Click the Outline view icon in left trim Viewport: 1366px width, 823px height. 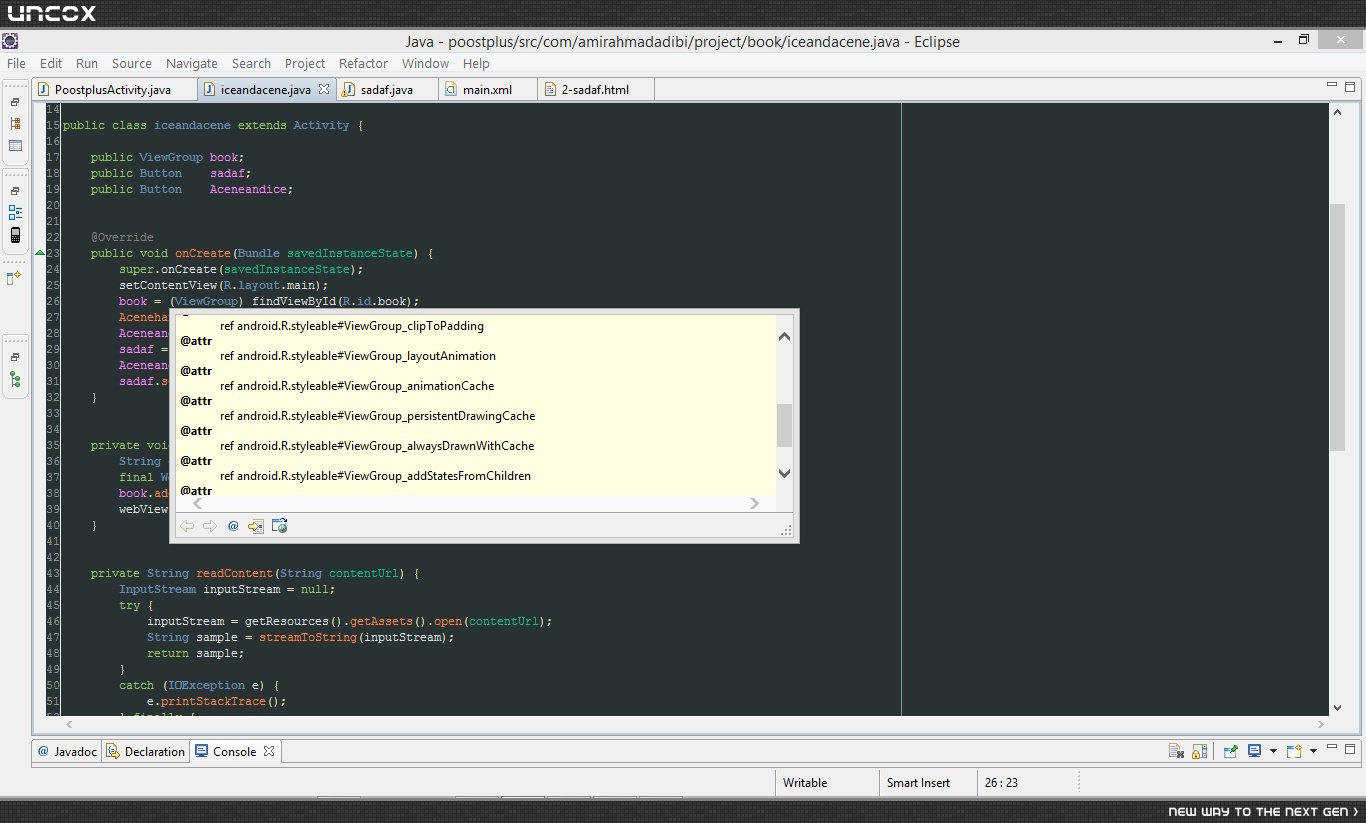[x=15, y=212]
